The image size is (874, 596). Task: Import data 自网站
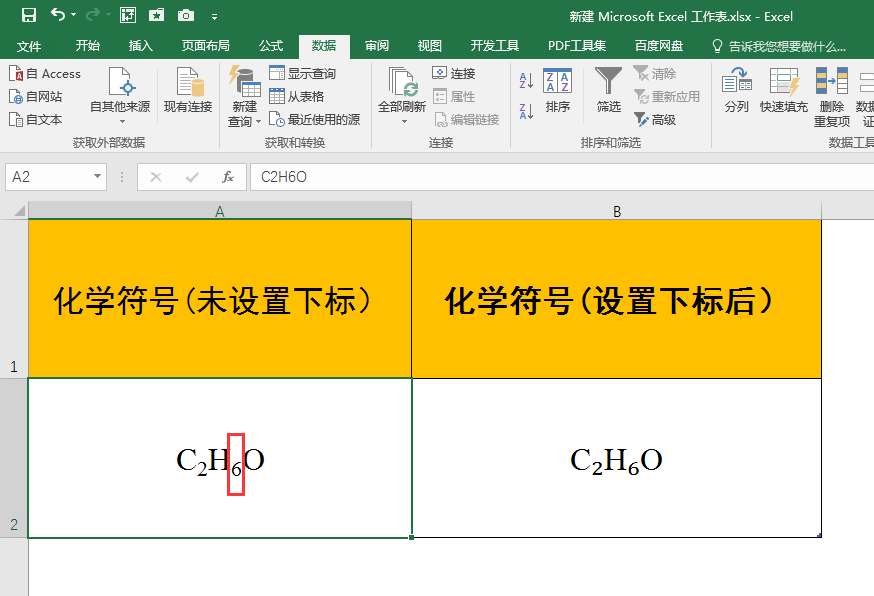36,96
